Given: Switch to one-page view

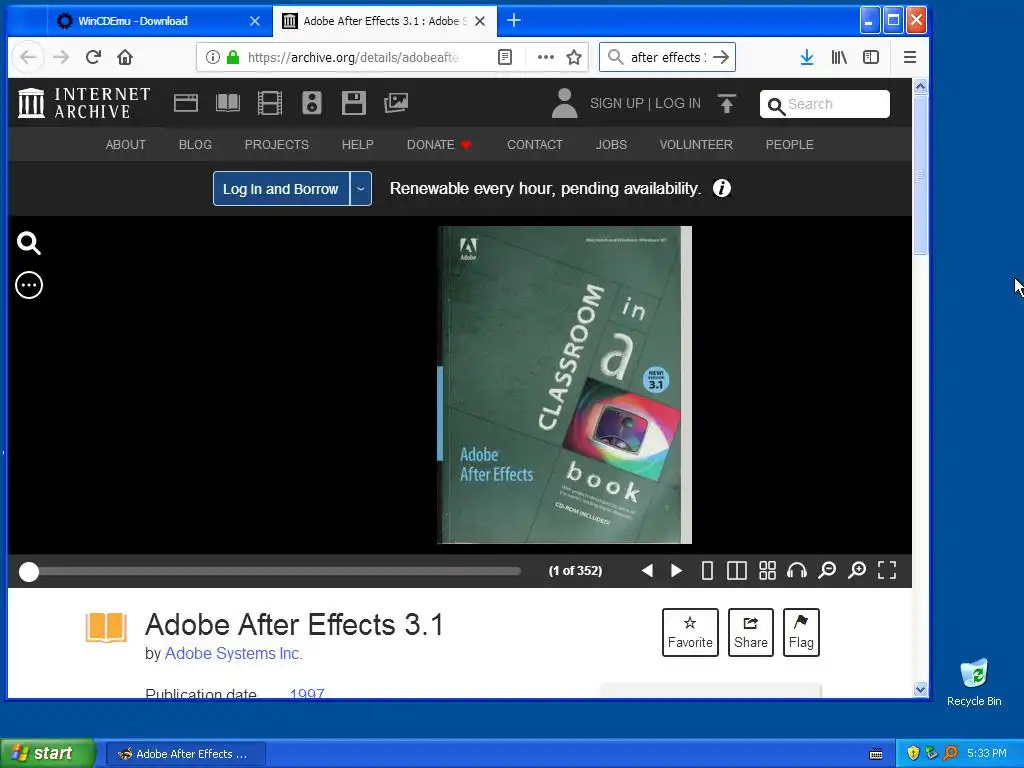Looking at the screenshot, I should (x=707, y=571).
